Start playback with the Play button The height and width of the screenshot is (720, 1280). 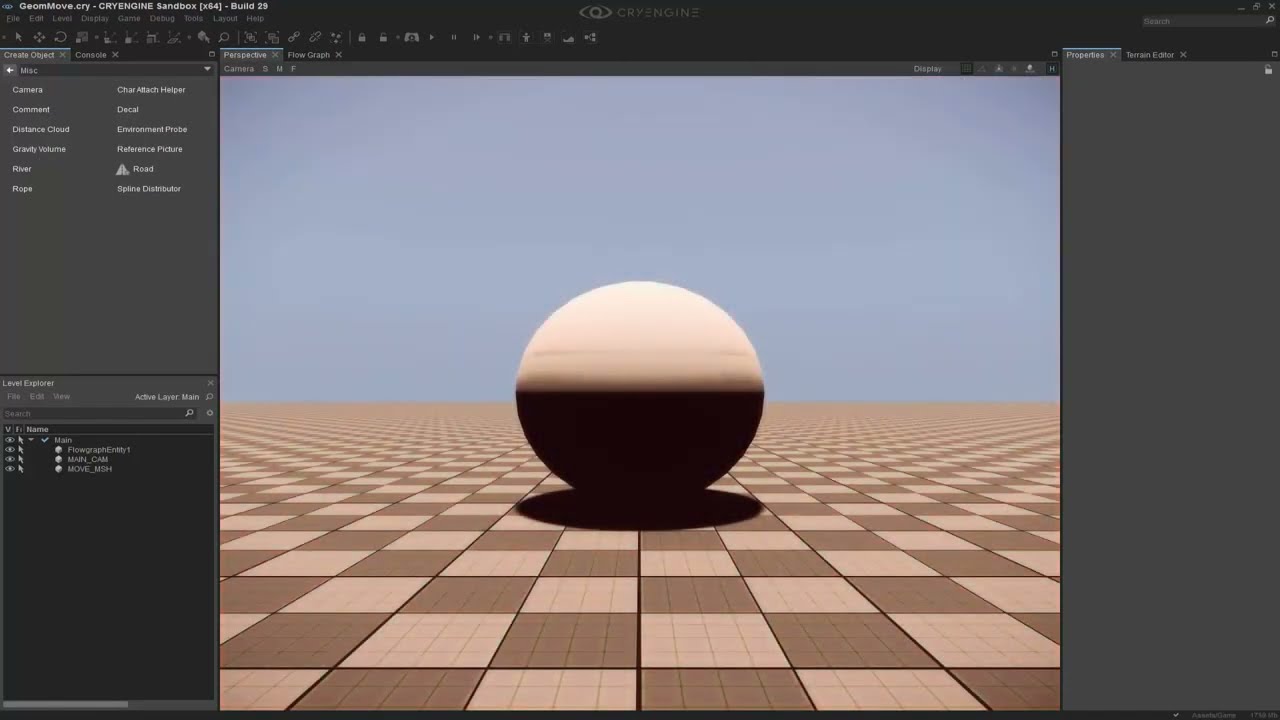(x=432, y=37)
